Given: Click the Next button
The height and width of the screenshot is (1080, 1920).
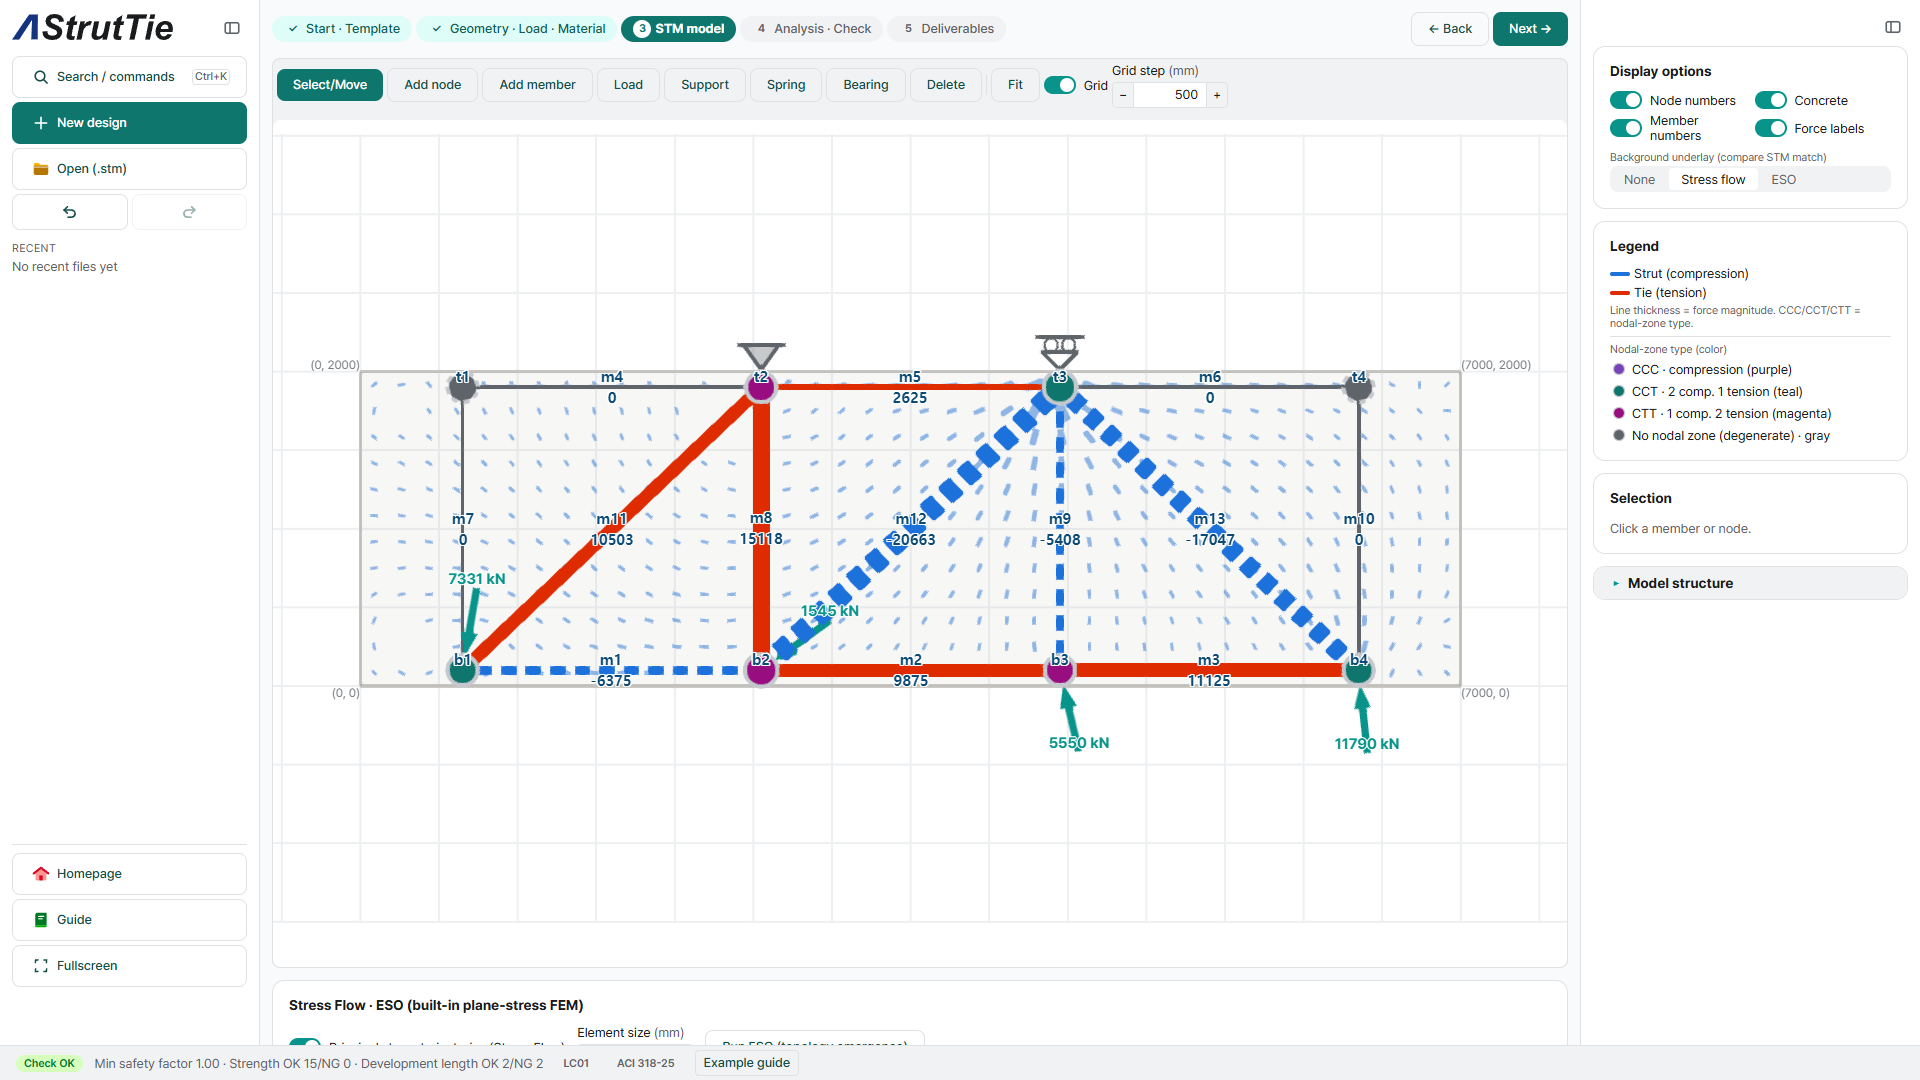Looking at the screenshot, I should tap(1530, 29).
